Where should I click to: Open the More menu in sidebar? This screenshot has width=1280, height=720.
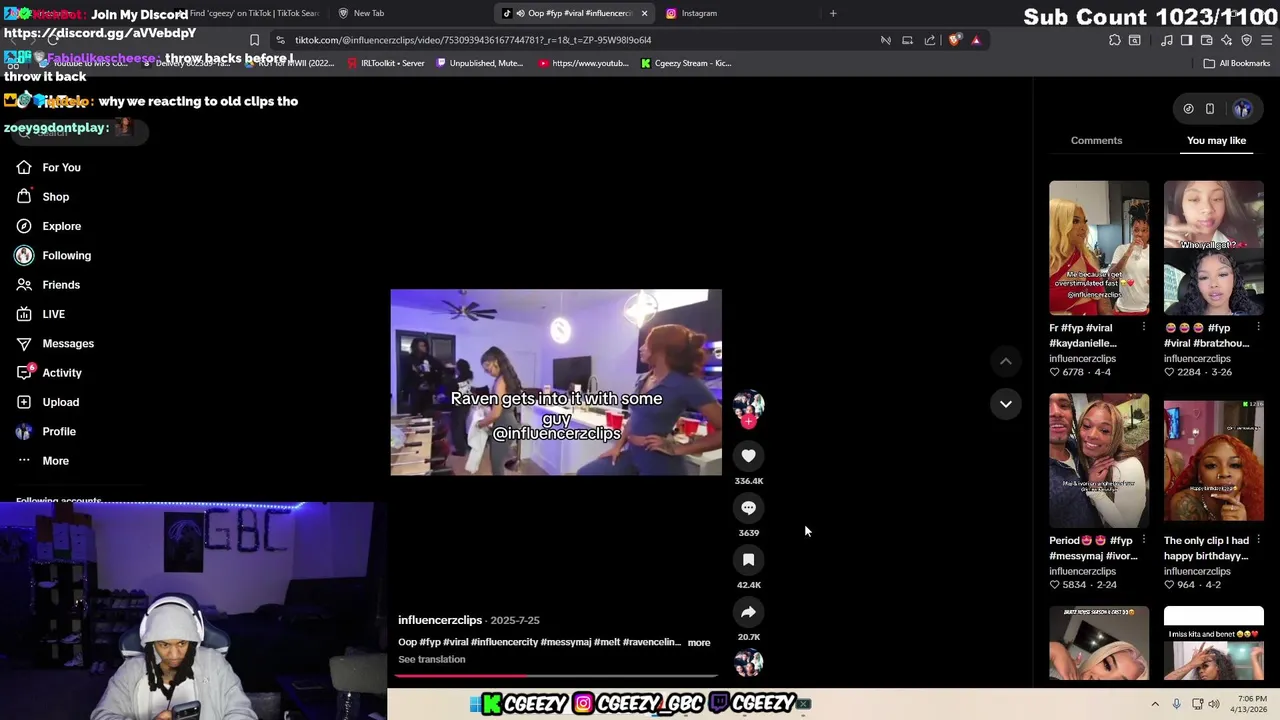pos(55,461)
